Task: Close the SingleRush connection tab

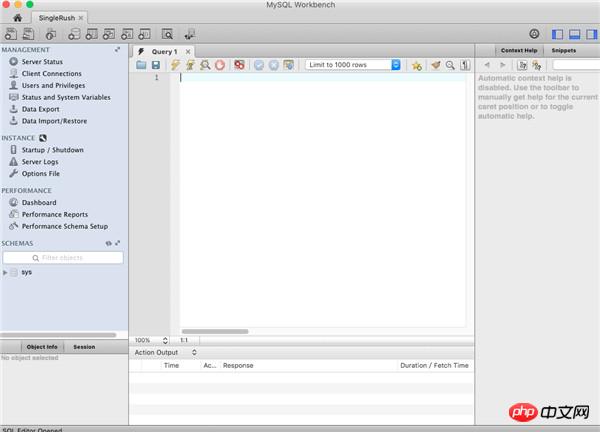Action: pos(81,18)
